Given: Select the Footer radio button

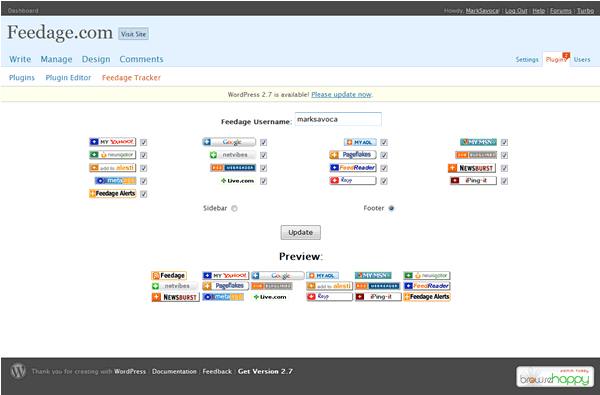Looking at the screenshot, I should (391, 208).
